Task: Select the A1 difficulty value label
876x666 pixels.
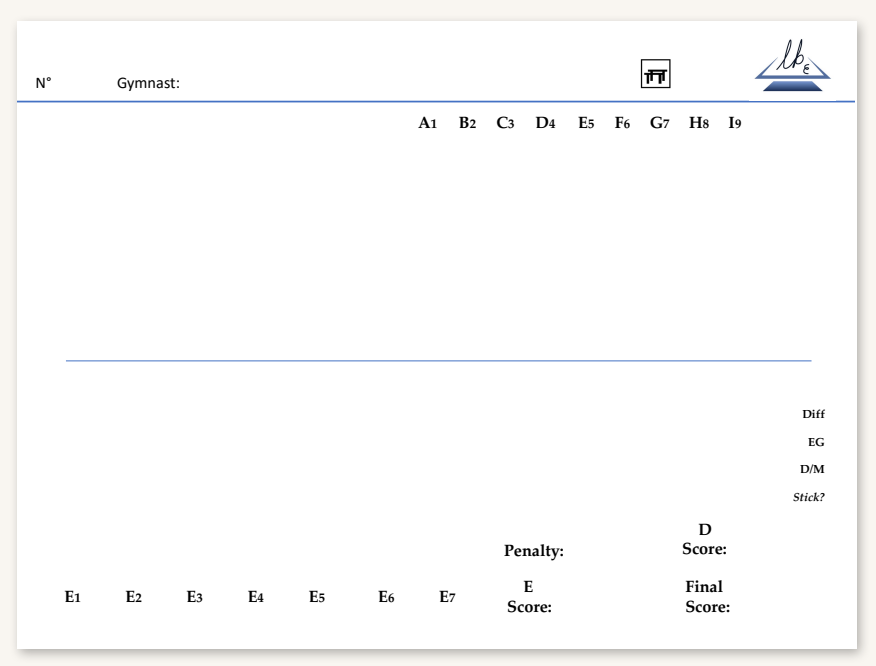Action: coord(428,123)
